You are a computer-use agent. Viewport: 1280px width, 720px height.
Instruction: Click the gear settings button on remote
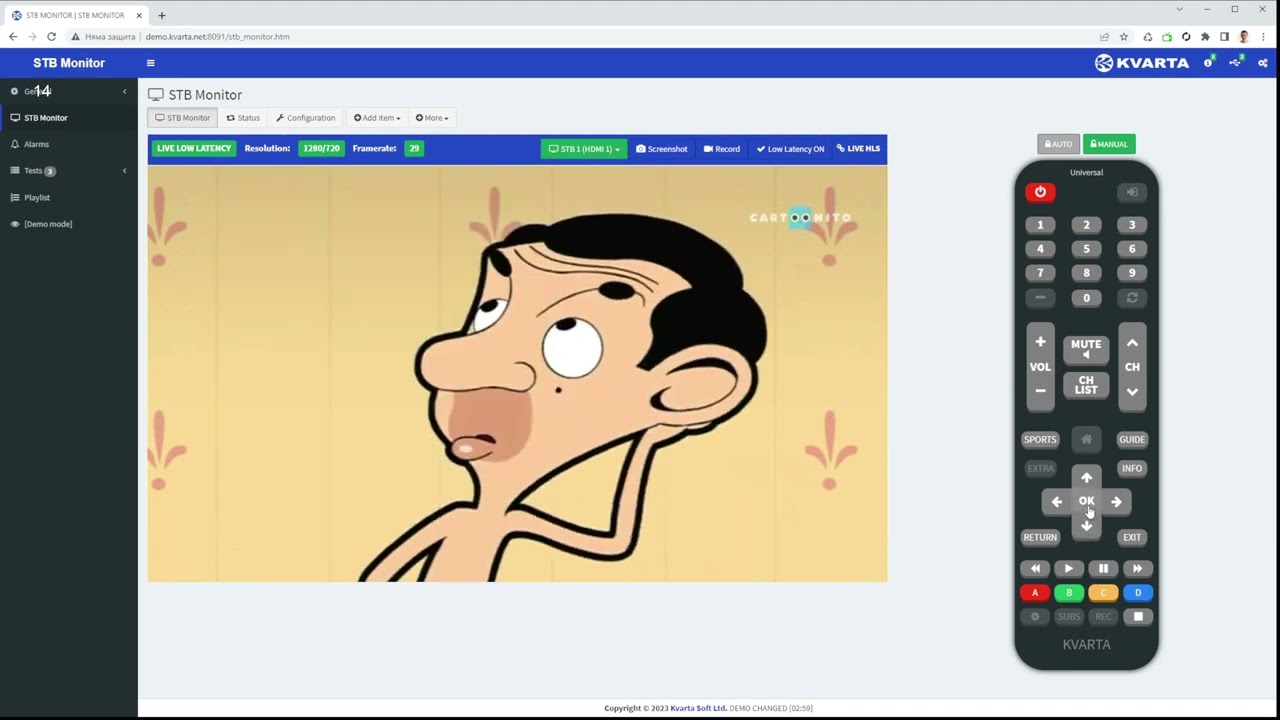[x=1035, y=616]
